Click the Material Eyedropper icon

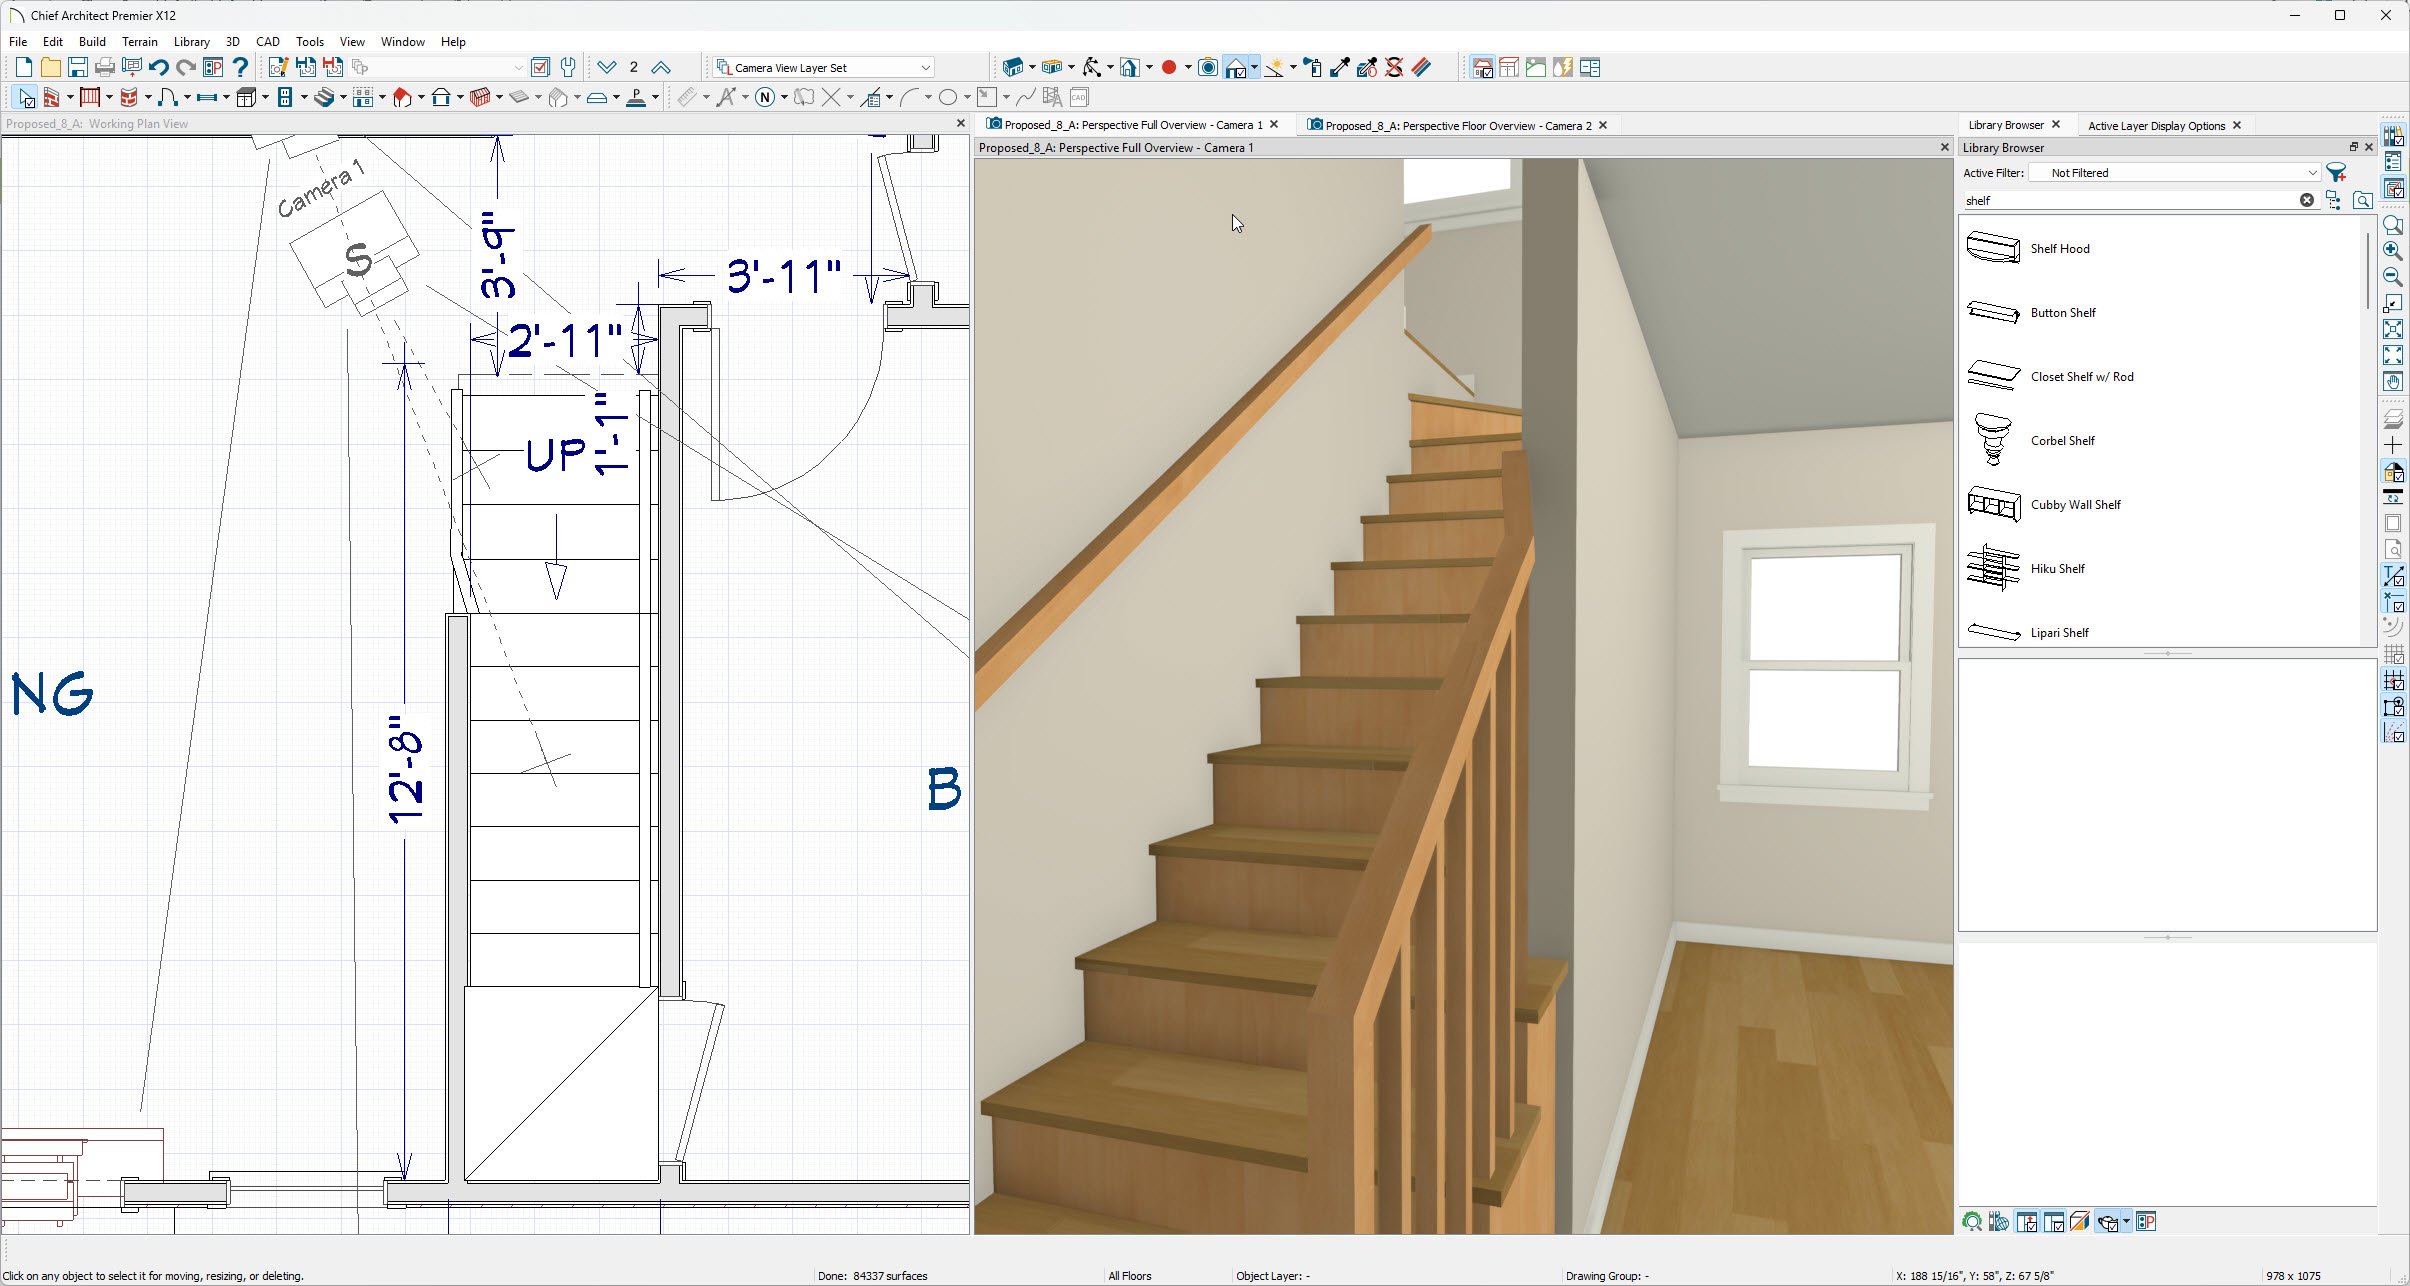(x=1340, y=68)
